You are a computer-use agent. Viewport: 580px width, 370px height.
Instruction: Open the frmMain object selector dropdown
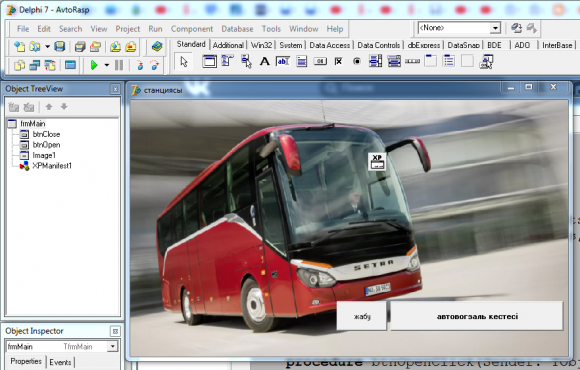click(112, 346)
